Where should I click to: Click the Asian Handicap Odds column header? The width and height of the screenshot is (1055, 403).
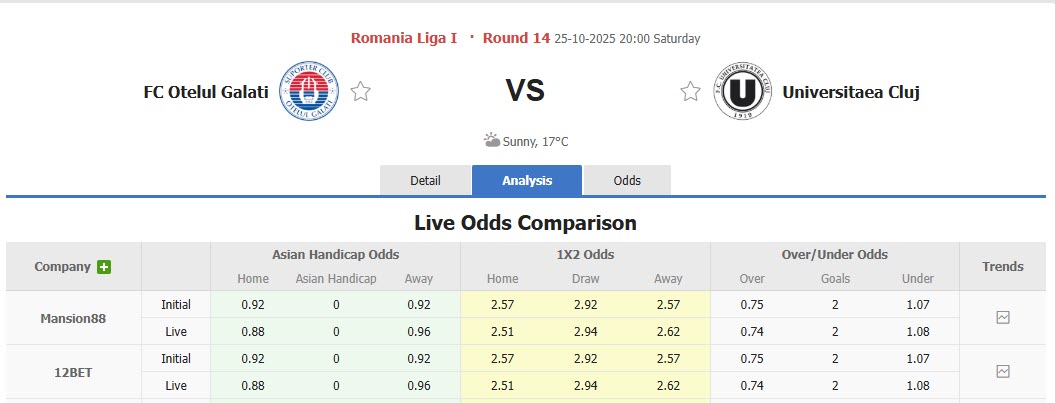click(x=335, y=254)
